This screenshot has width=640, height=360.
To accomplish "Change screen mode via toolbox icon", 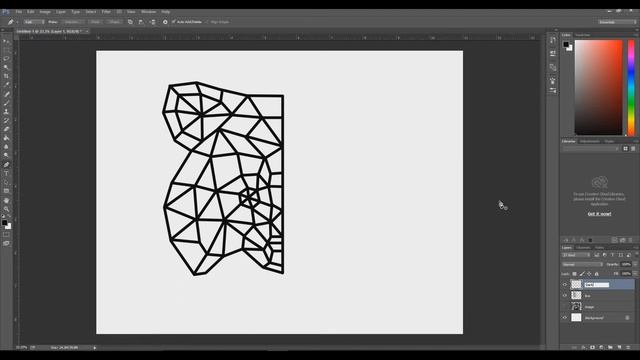I will (x=6, y=243).
